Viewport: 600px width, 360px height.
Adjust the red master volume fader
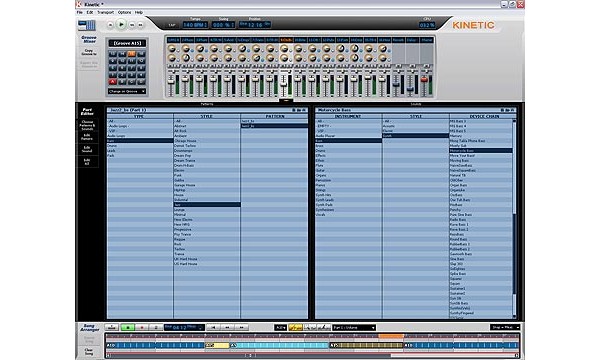point(424,80)
